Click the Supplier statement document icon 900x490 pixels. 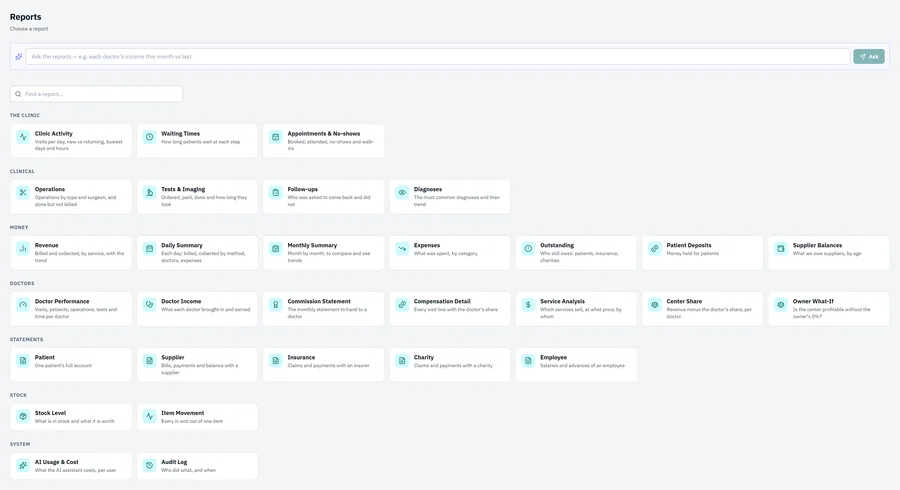click(149, 360)
